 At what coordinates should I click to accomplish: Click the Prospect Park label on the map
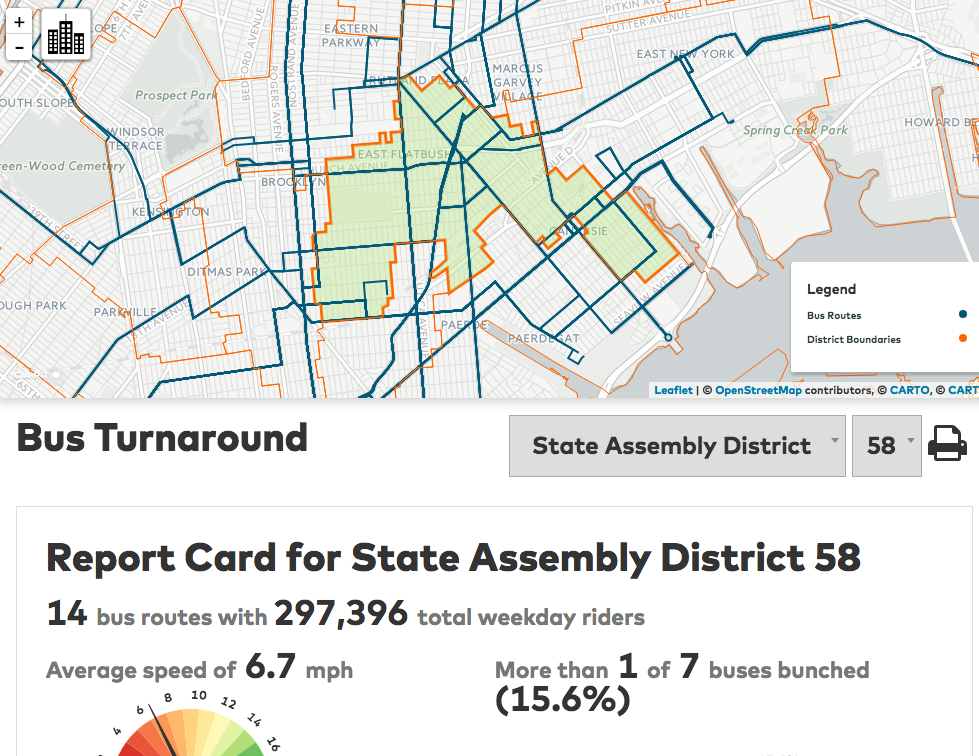175,95
